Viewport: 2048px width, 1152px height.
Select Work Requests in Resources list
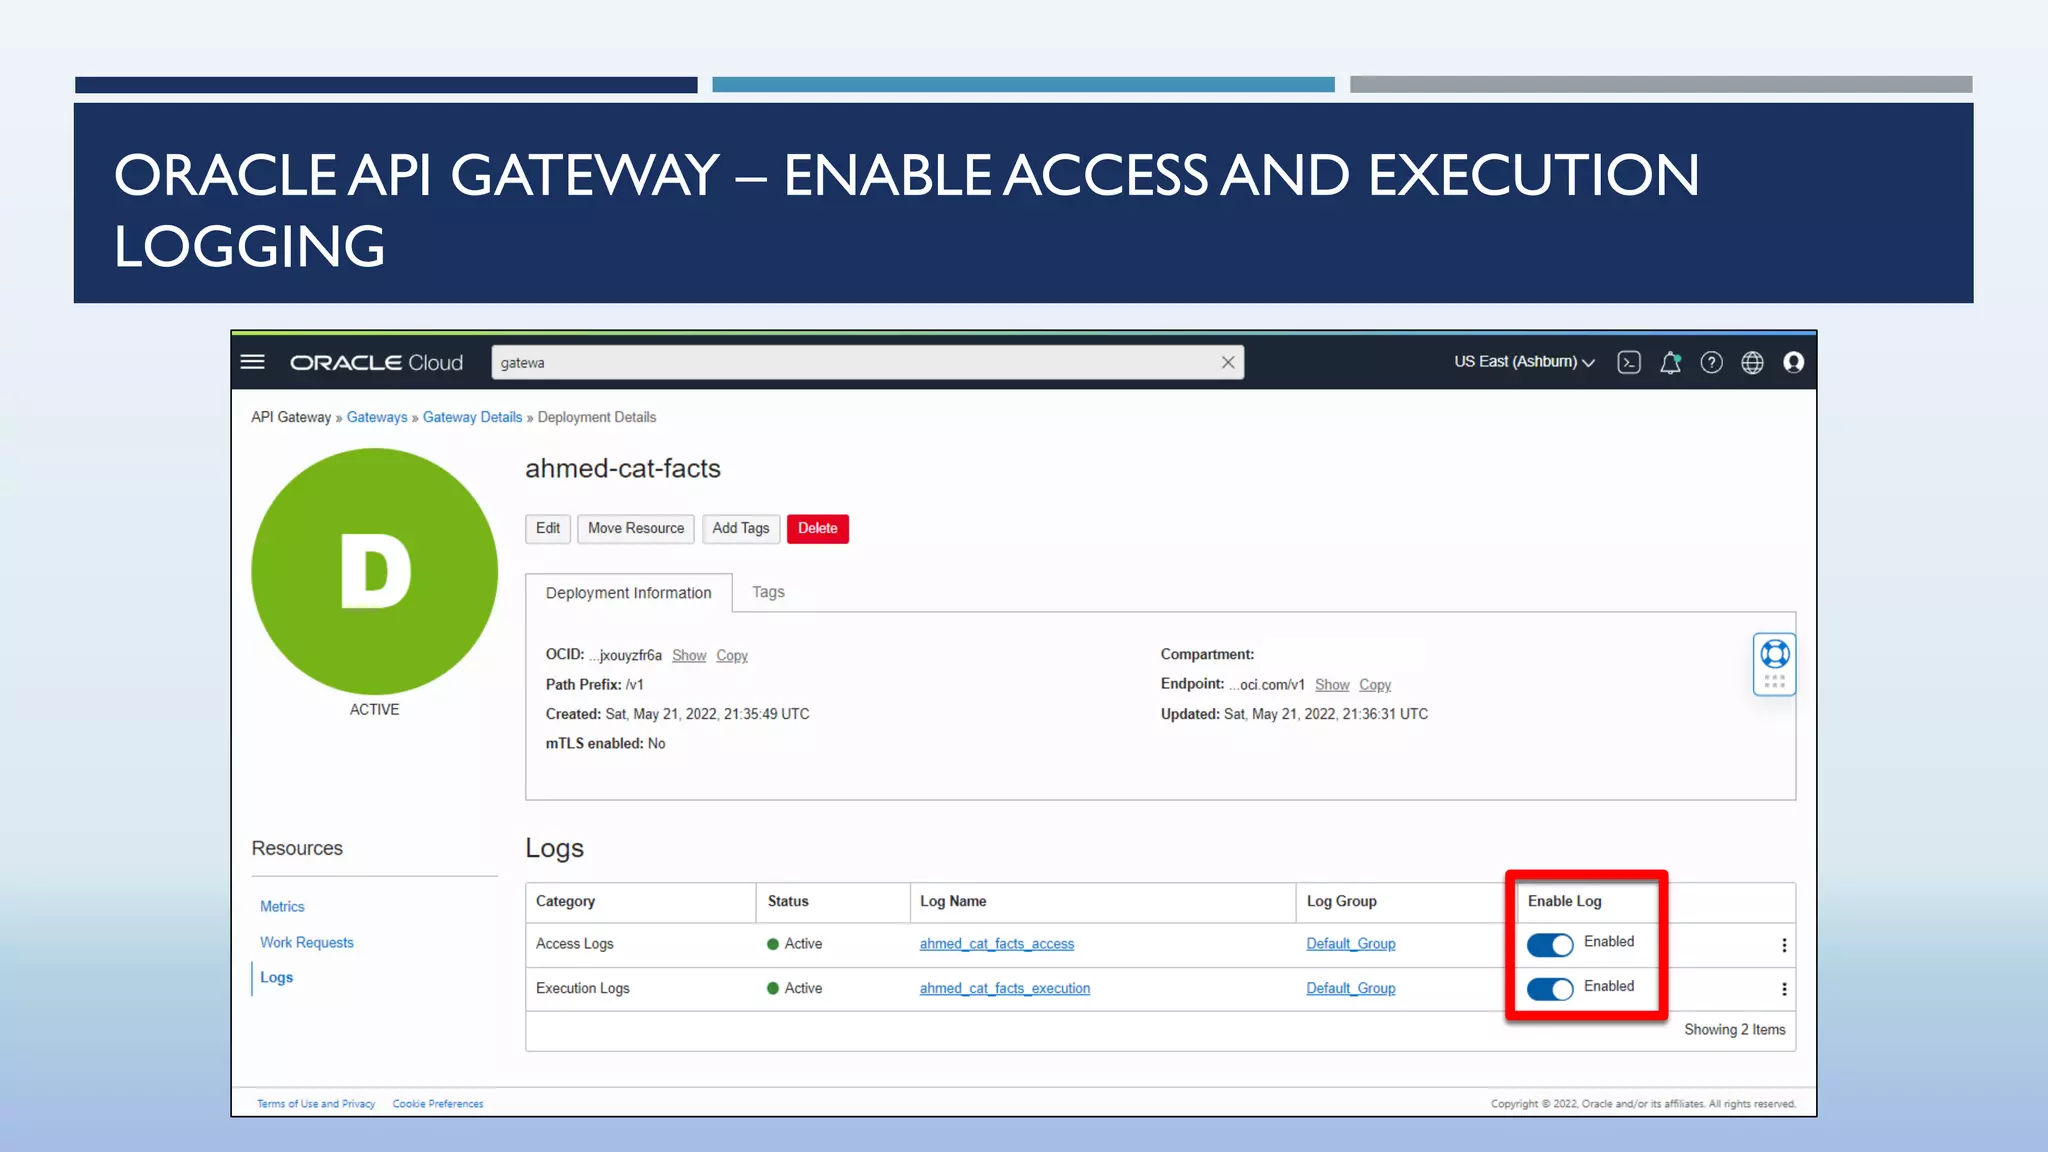click(307, 942)
